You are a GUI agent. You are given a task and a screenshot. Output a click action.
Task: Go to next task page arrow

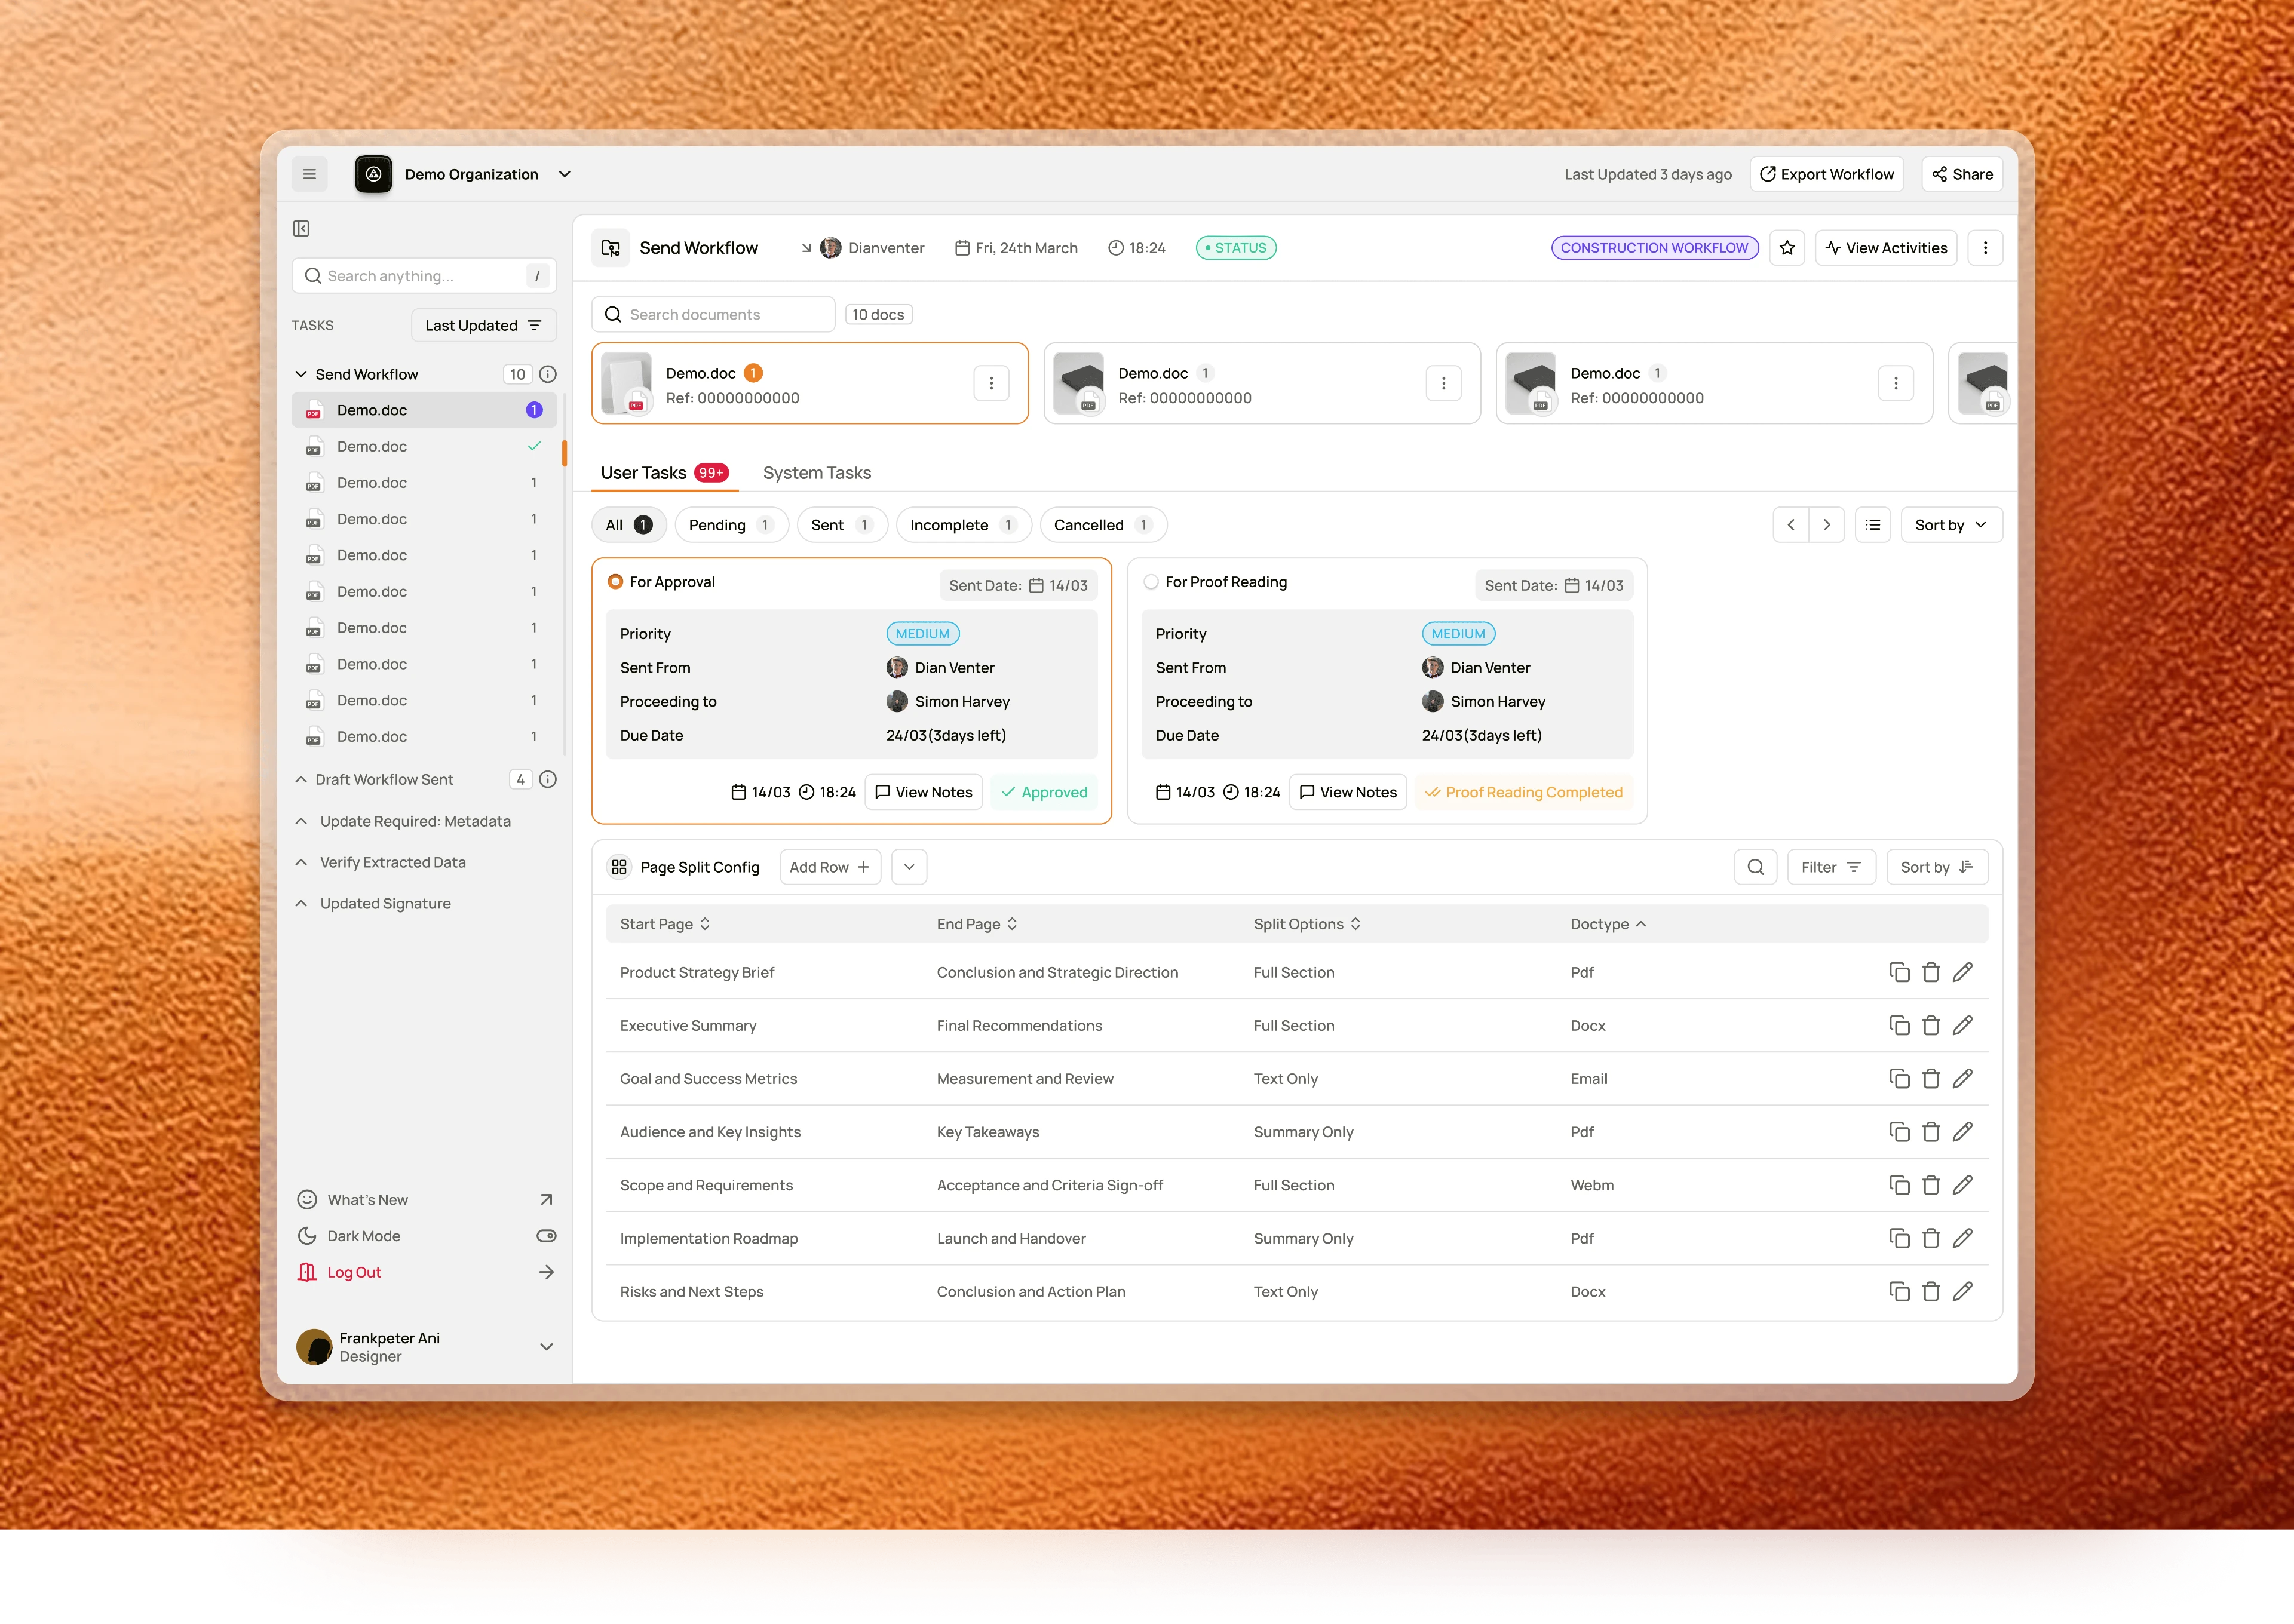tap(1827, 525)
